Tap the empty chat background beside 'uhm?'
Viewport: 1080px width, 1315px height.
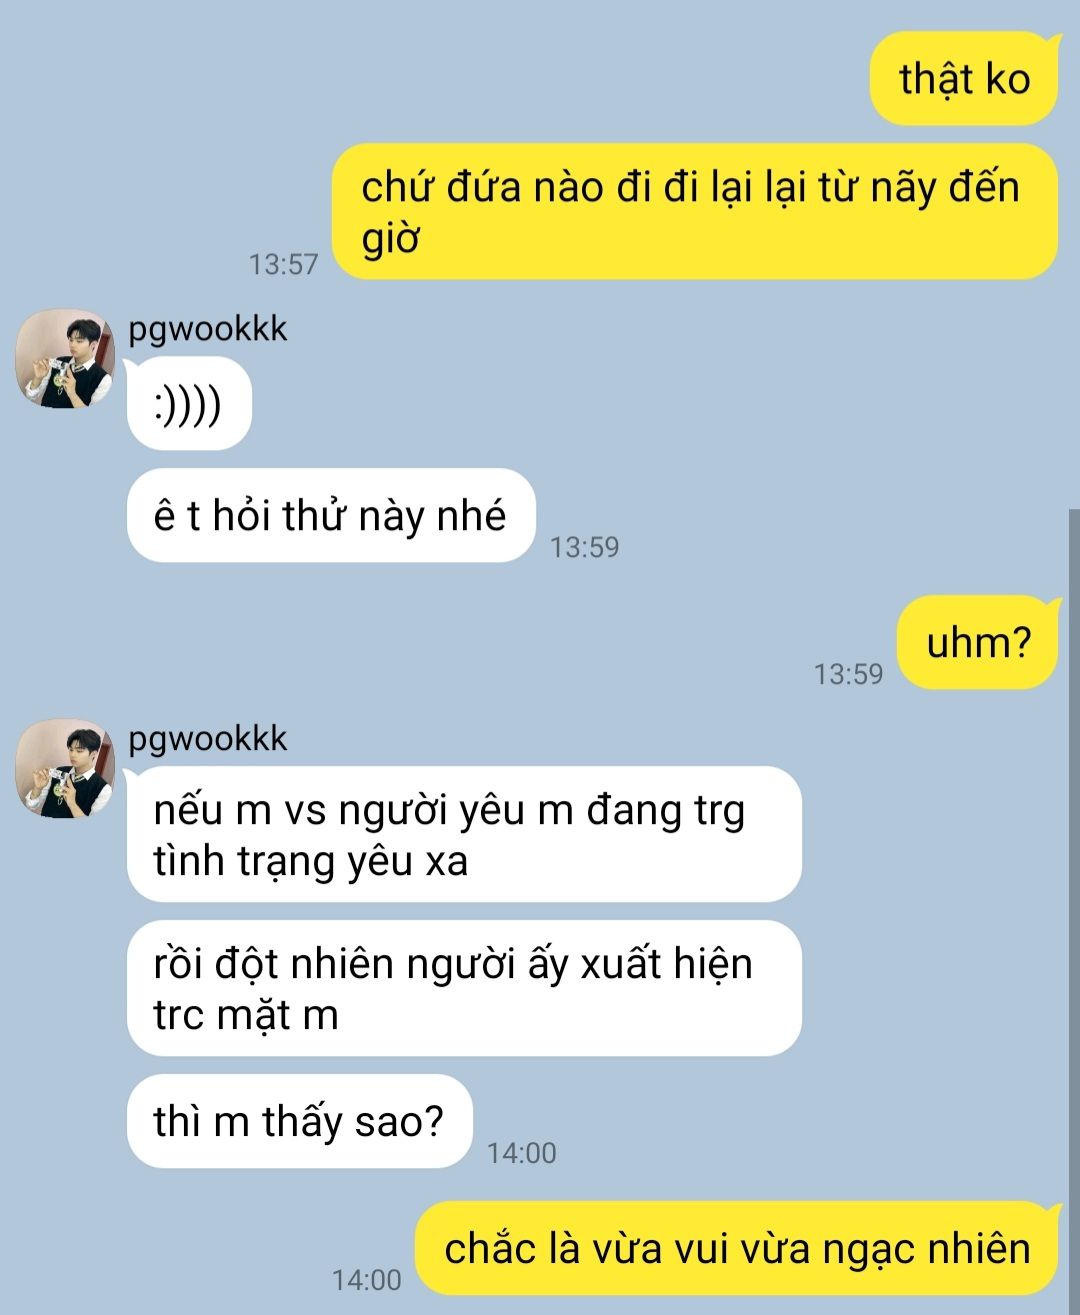point(400,642)
